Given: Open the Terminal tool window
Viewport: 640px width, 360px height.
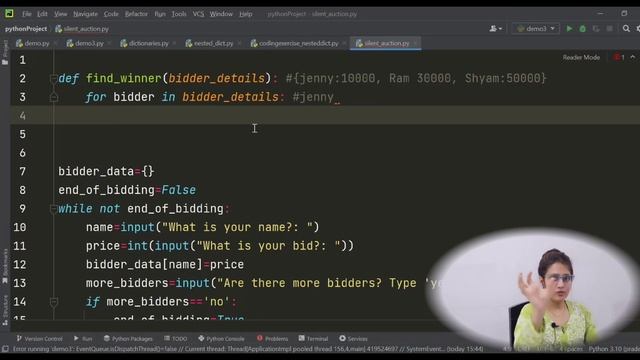Looking at the screenshot, I should click(x=313, y=338).
